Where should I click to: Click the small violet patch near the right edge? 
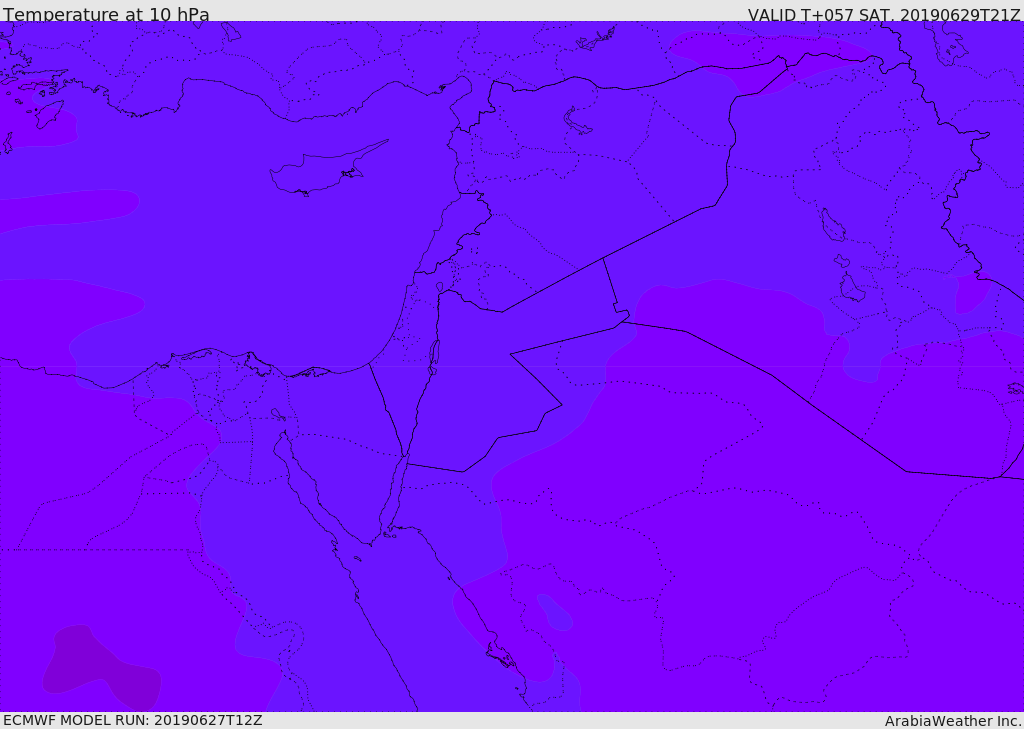point(970,294)
